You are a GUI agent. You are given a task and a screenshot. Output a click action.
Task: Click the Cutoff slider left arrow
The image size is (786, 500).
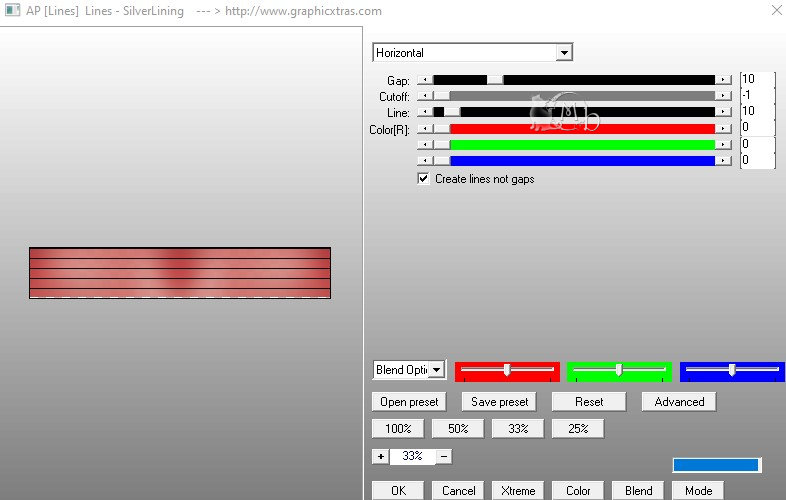[x=425, y=96]
